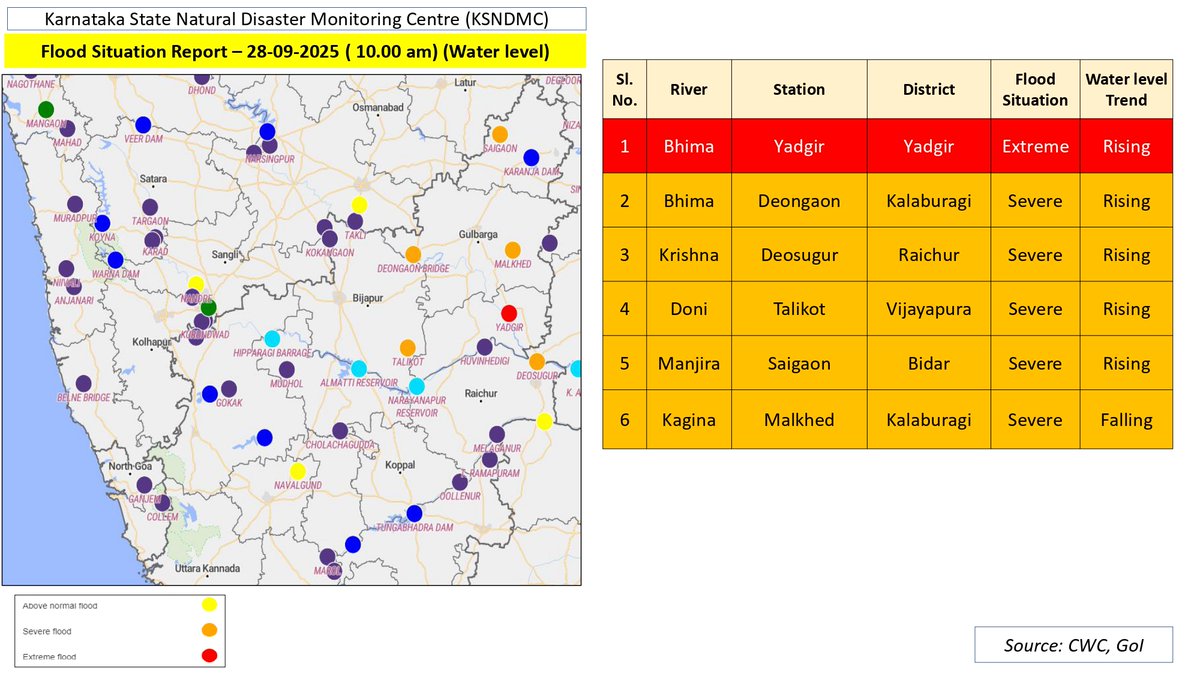
Task: Open the District column header filter
Action: point(928,88)
